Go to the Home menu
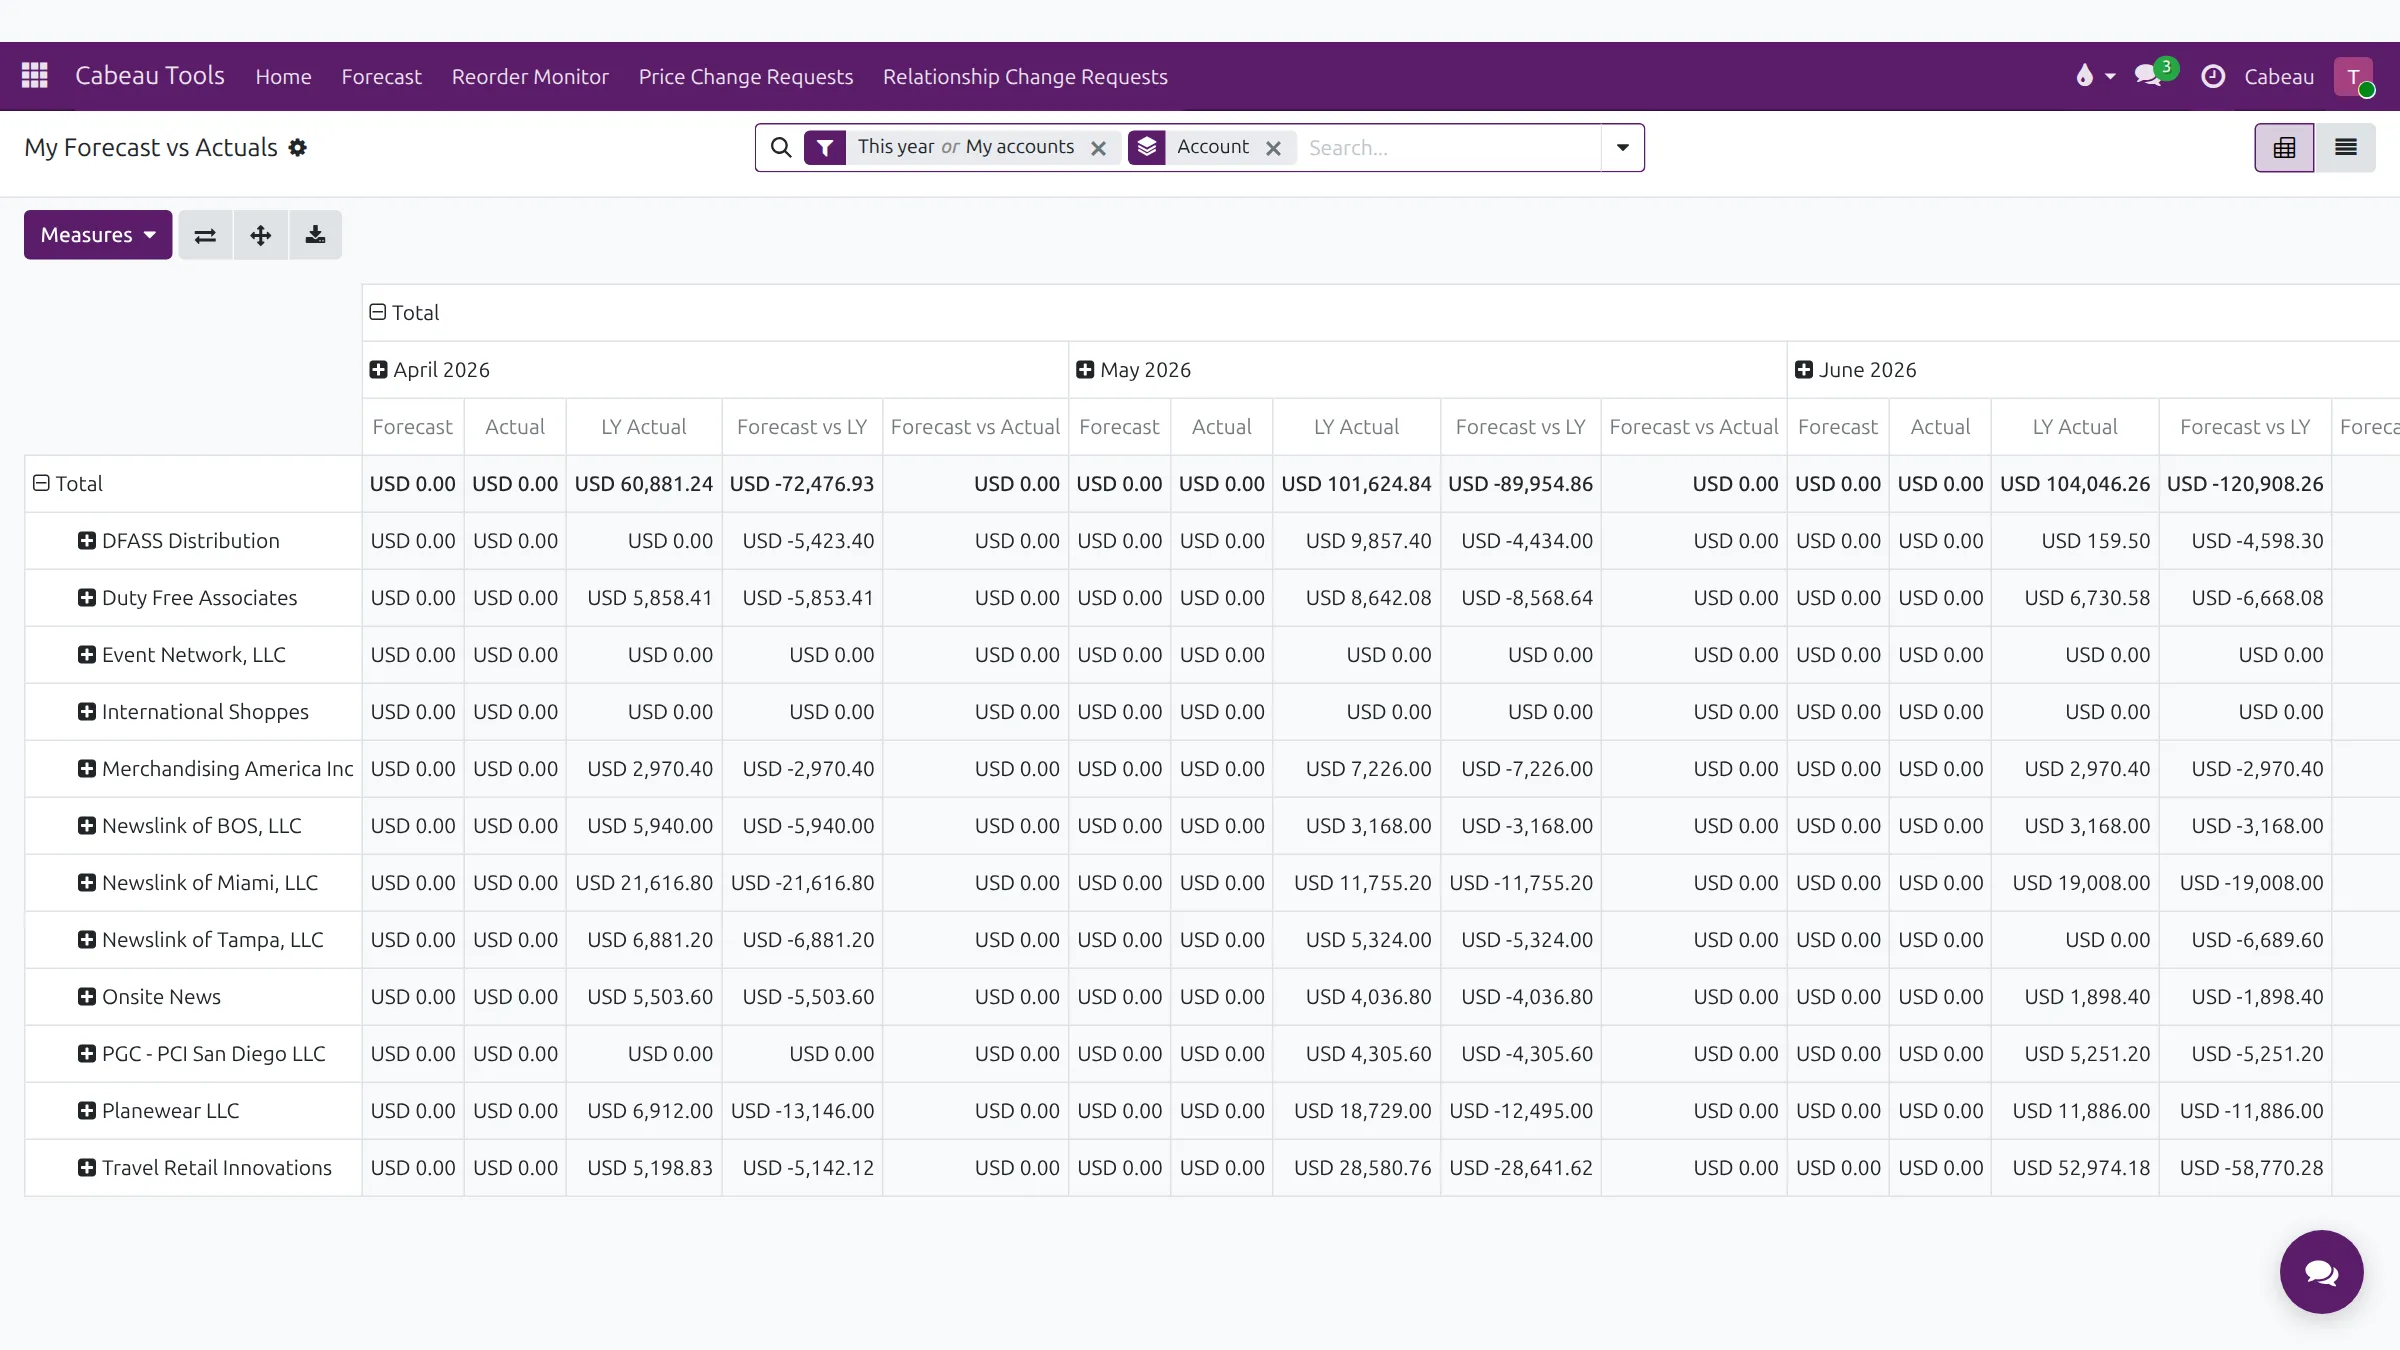Image resolution: width=2400 pixels, height=1350 pixels. point(283,76)
